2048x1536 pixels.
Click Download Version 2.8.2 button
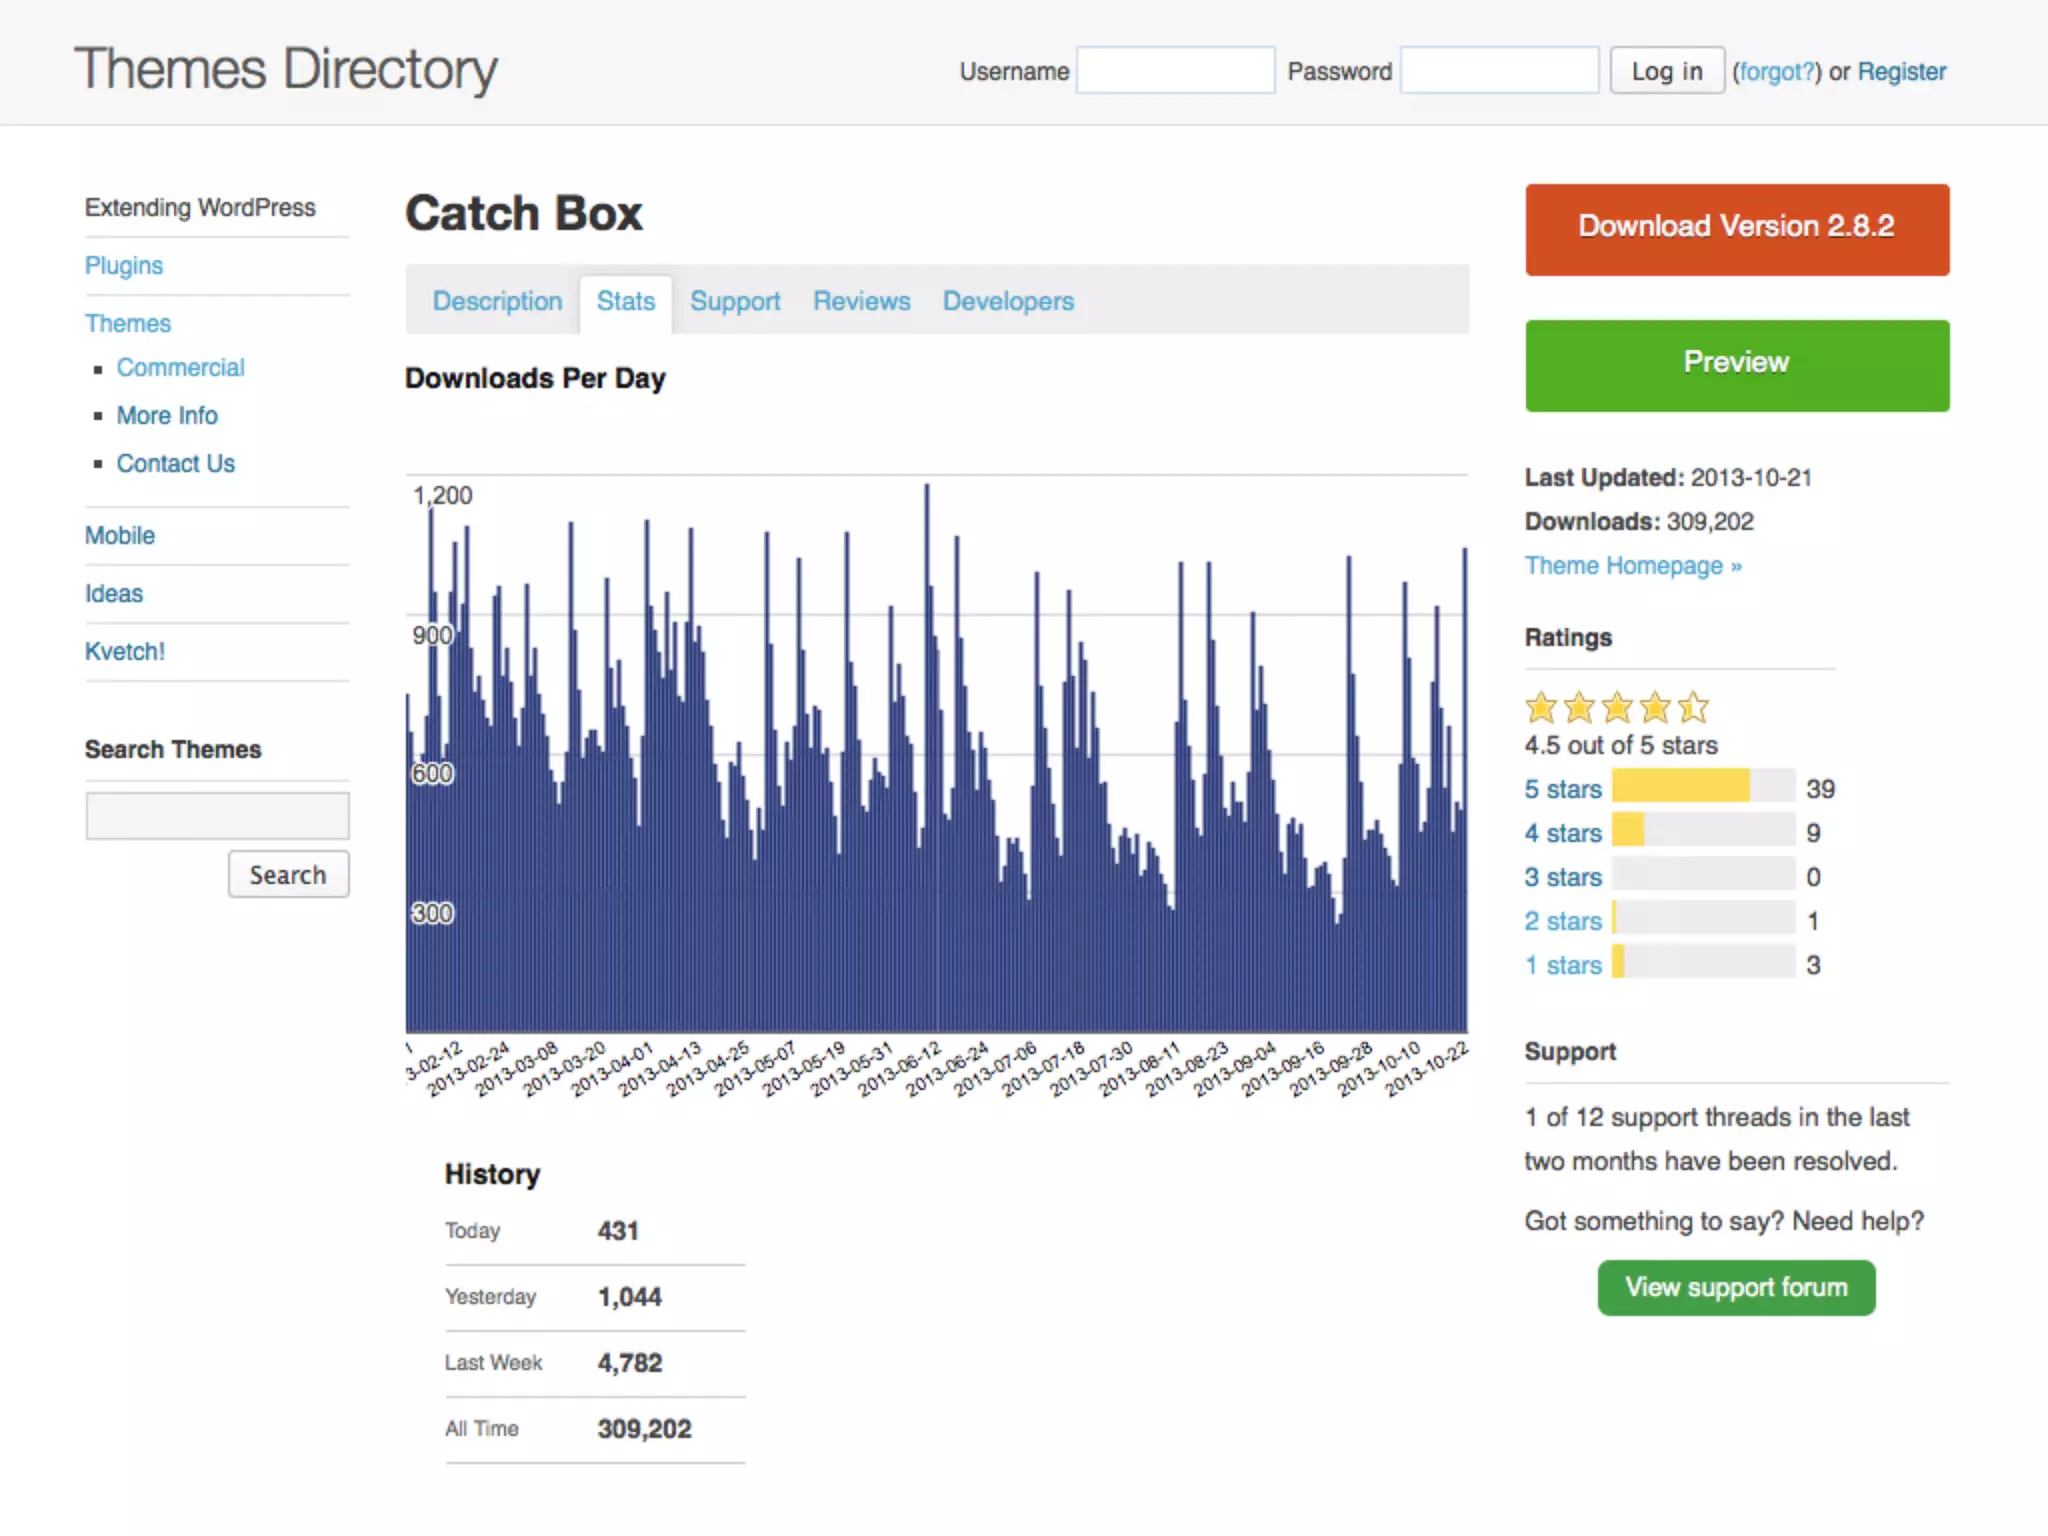tap(1736, 229)
